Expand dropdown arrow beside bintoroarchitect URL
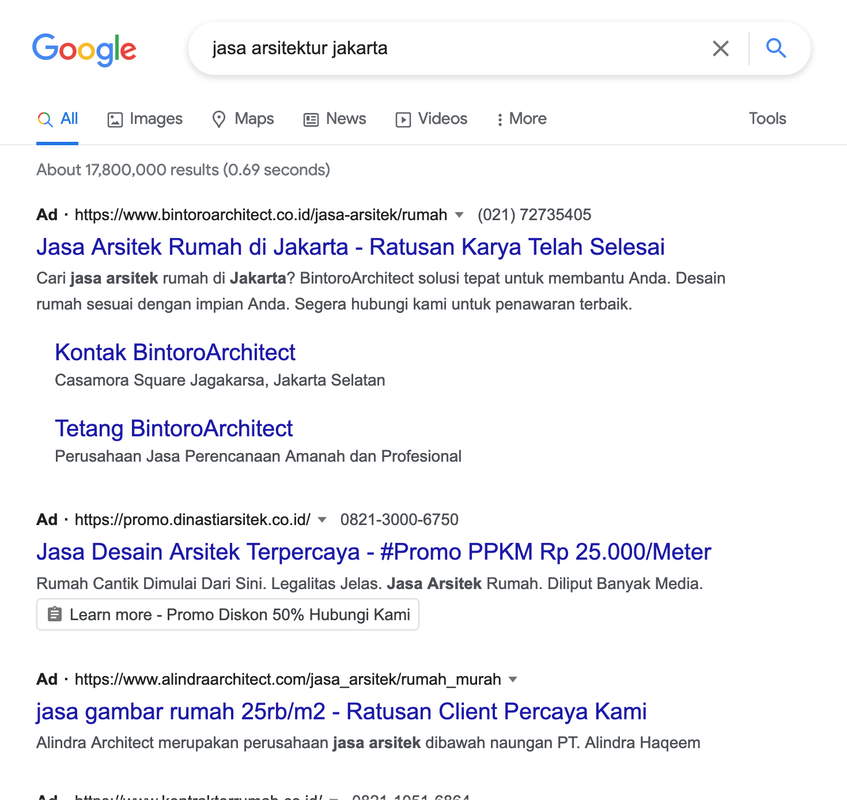Image resolution: width=847 pixels, height=800 pixels. 459,215
